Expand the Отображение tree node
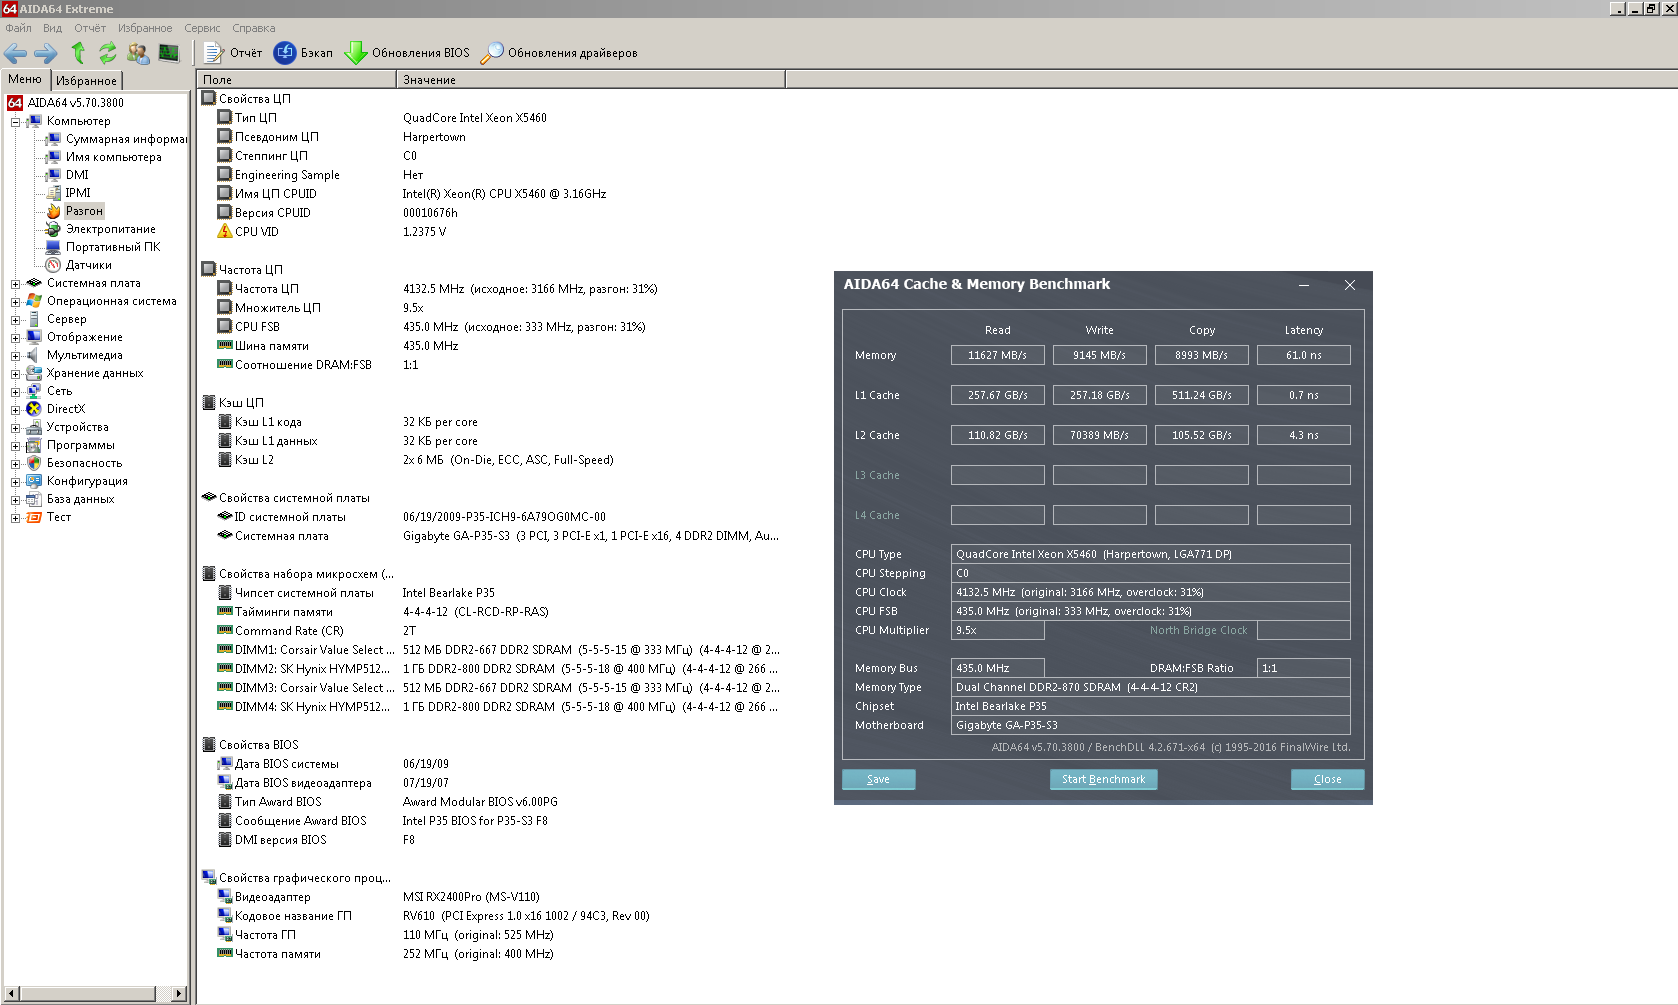The width and height of the screenshot is (1678, 1005). coord(15,338)
